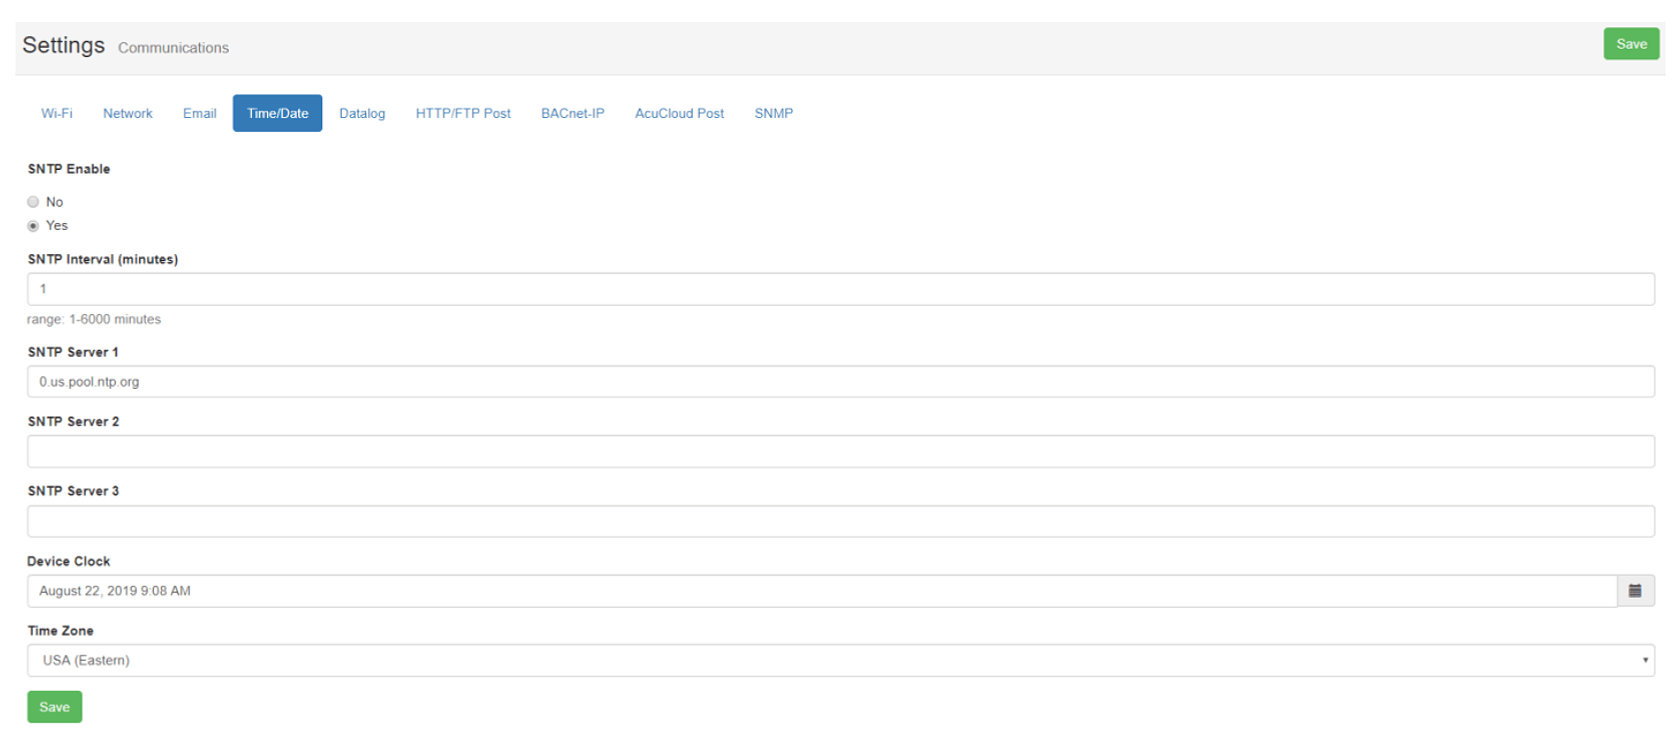Click the SNTP Interval minutes field
The height and width of the screenshot is (738, 1676).
point(840,289)
